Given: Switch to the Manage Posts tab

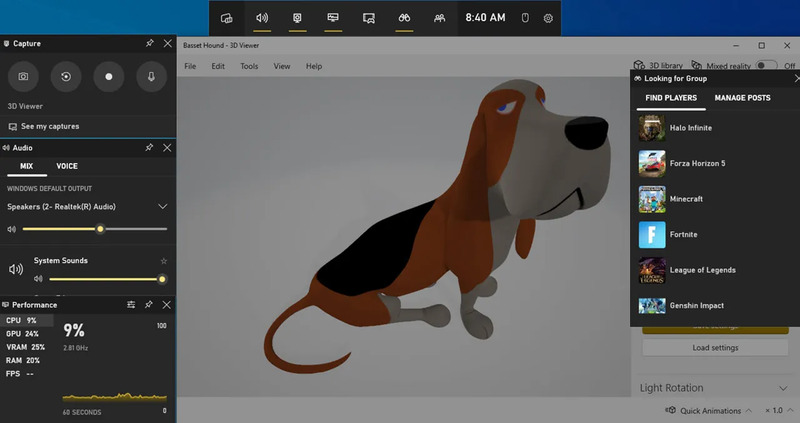Looking at the screenshot, I should pyautogui.click(x=742, y=98).
